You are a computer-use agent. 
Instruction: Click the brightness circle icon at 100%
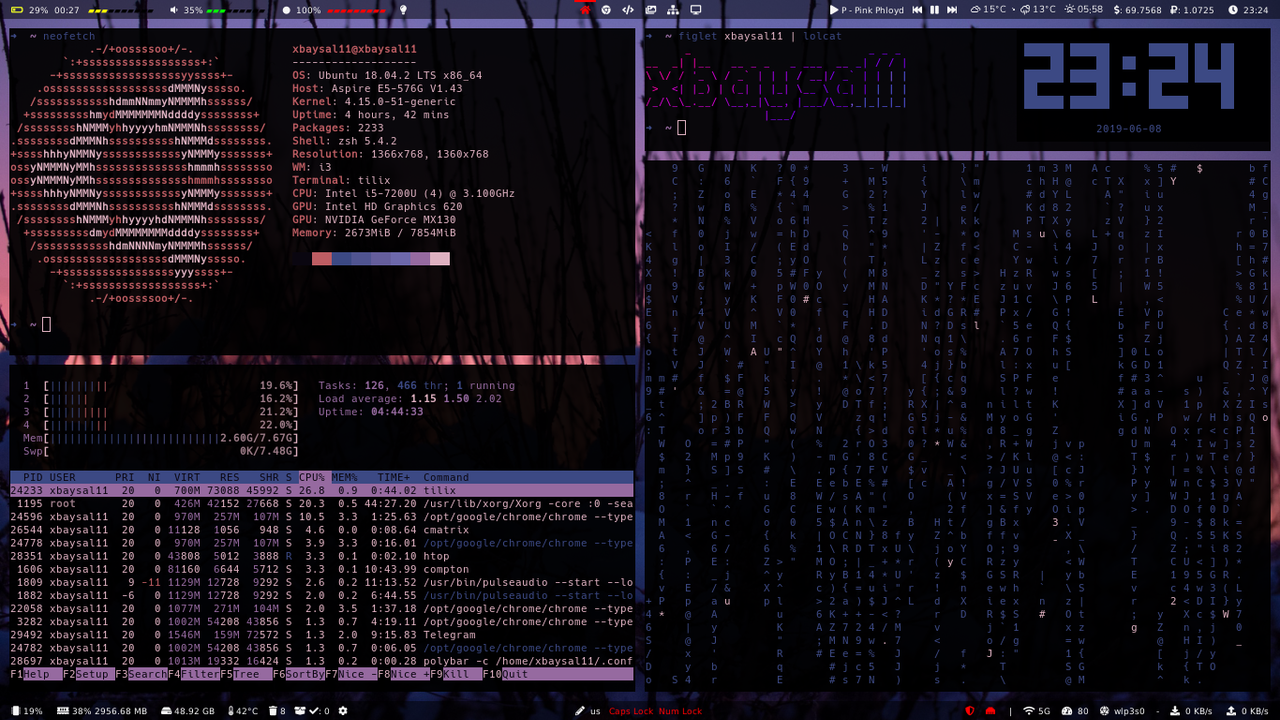click(288, 9)
